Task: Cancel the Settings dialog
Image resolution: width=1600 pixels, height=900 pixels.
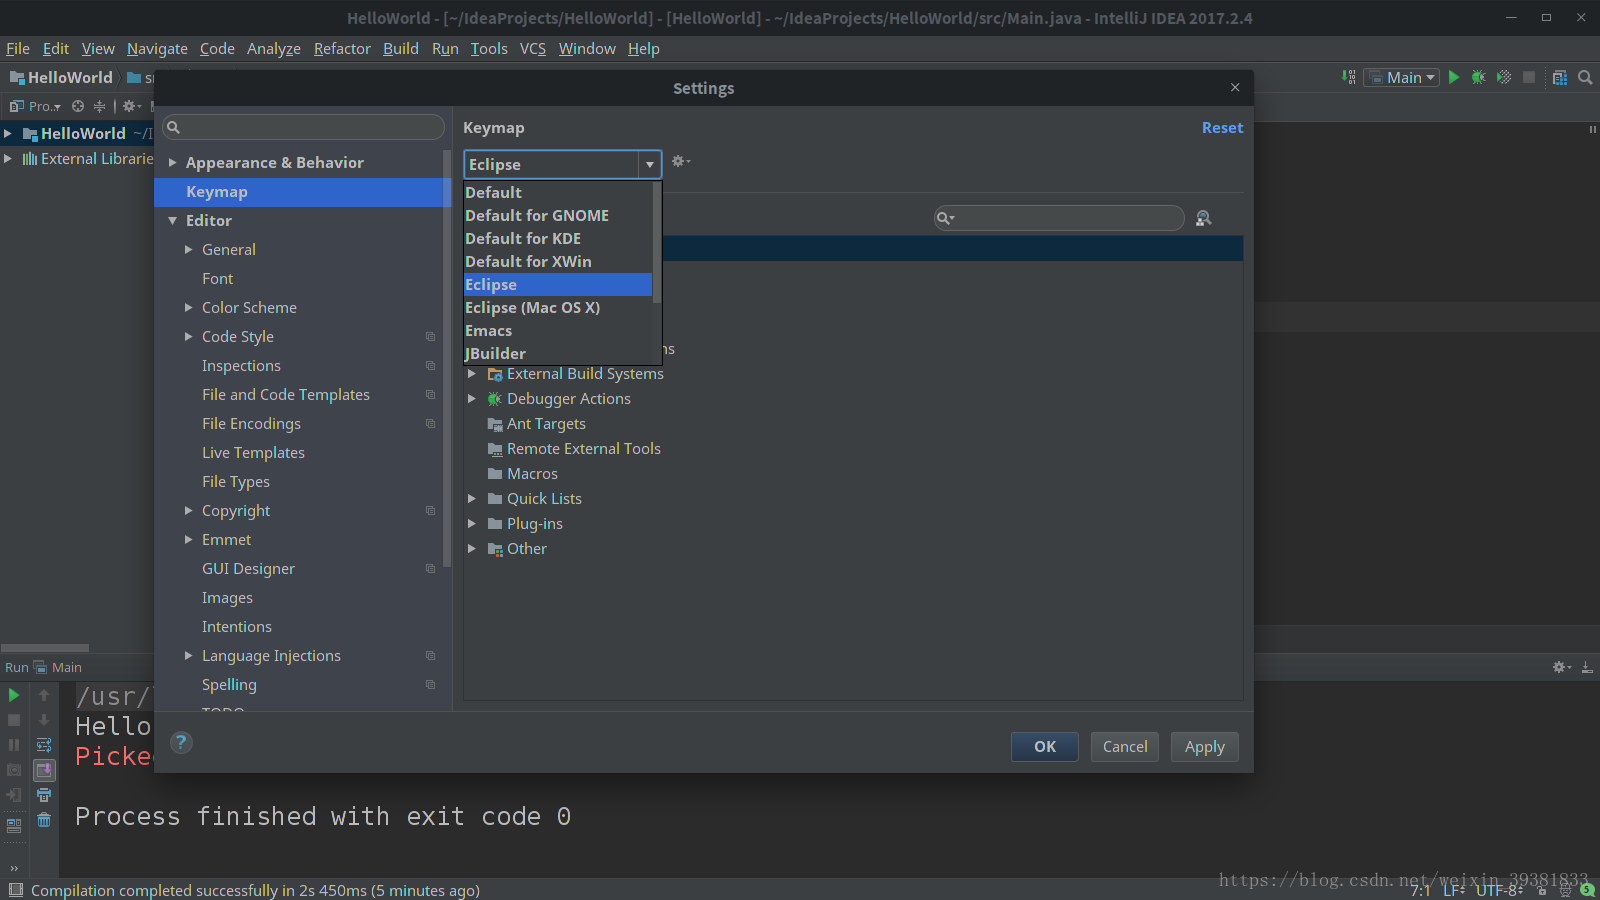Action: pyautogui.click(x=1125, y=747)
